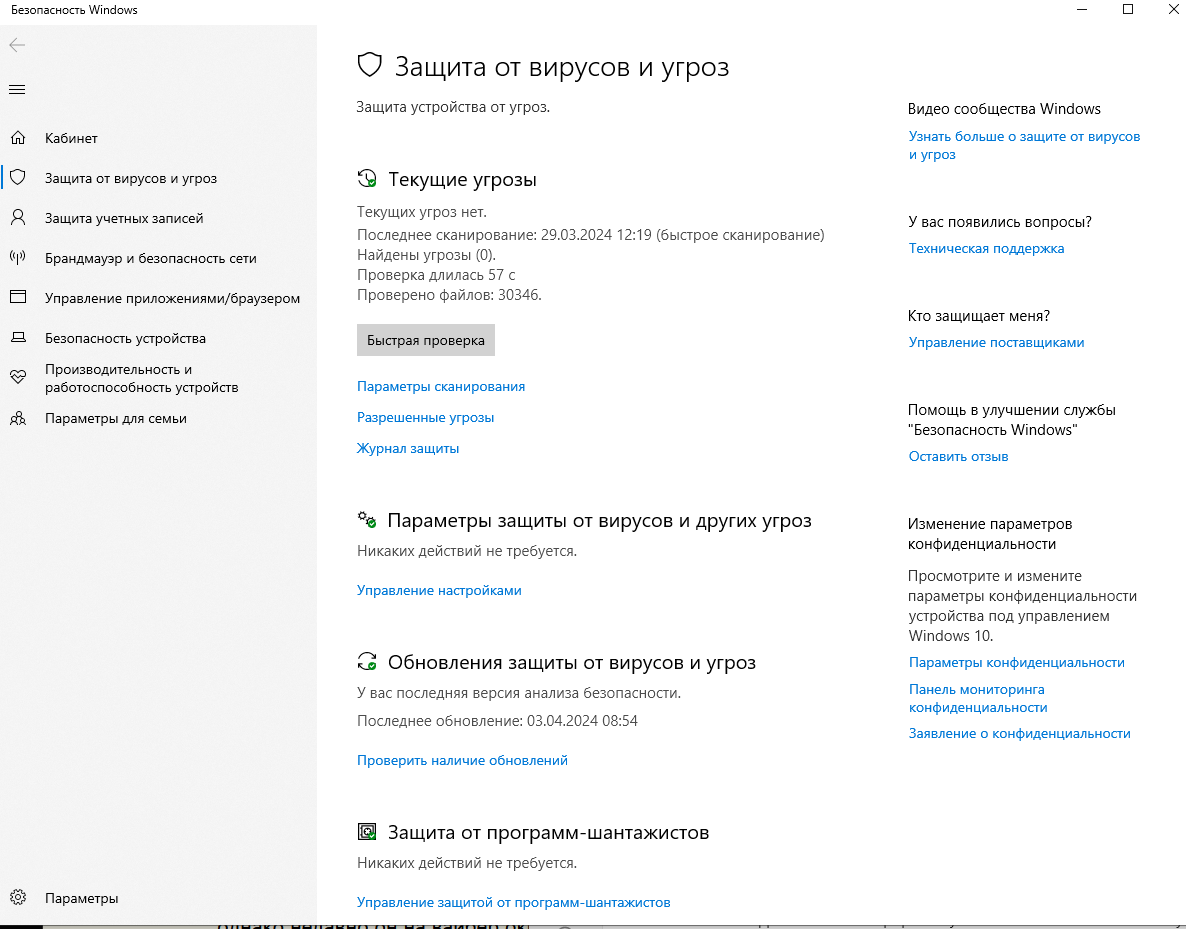Screen dimensions: 1186x929
Task: Open Журнал защиты link
Action: 408,449
